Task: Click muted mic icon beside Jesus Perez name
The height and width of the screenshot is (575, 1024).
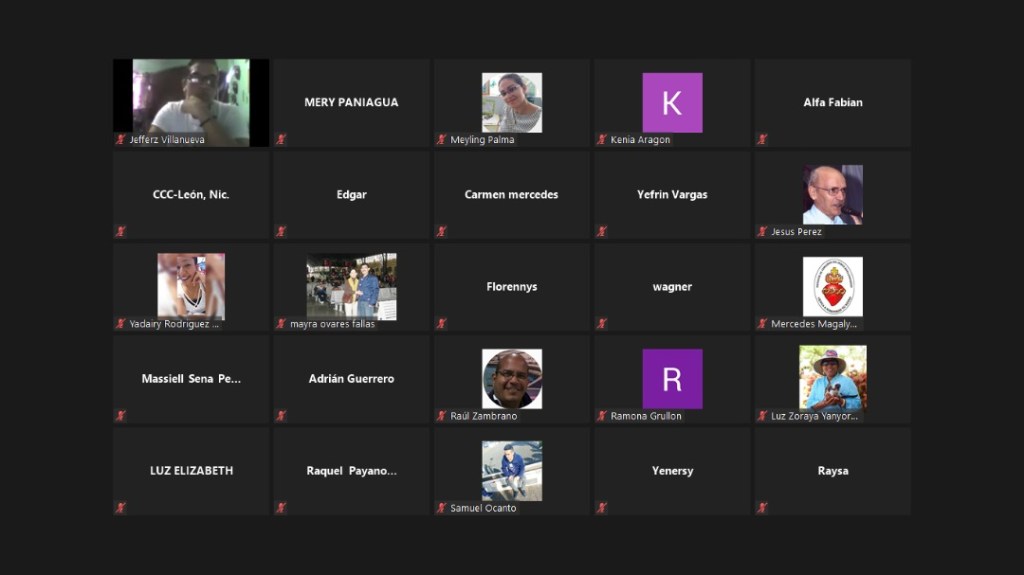Action: pyautogui.click(x=762, y=232)
